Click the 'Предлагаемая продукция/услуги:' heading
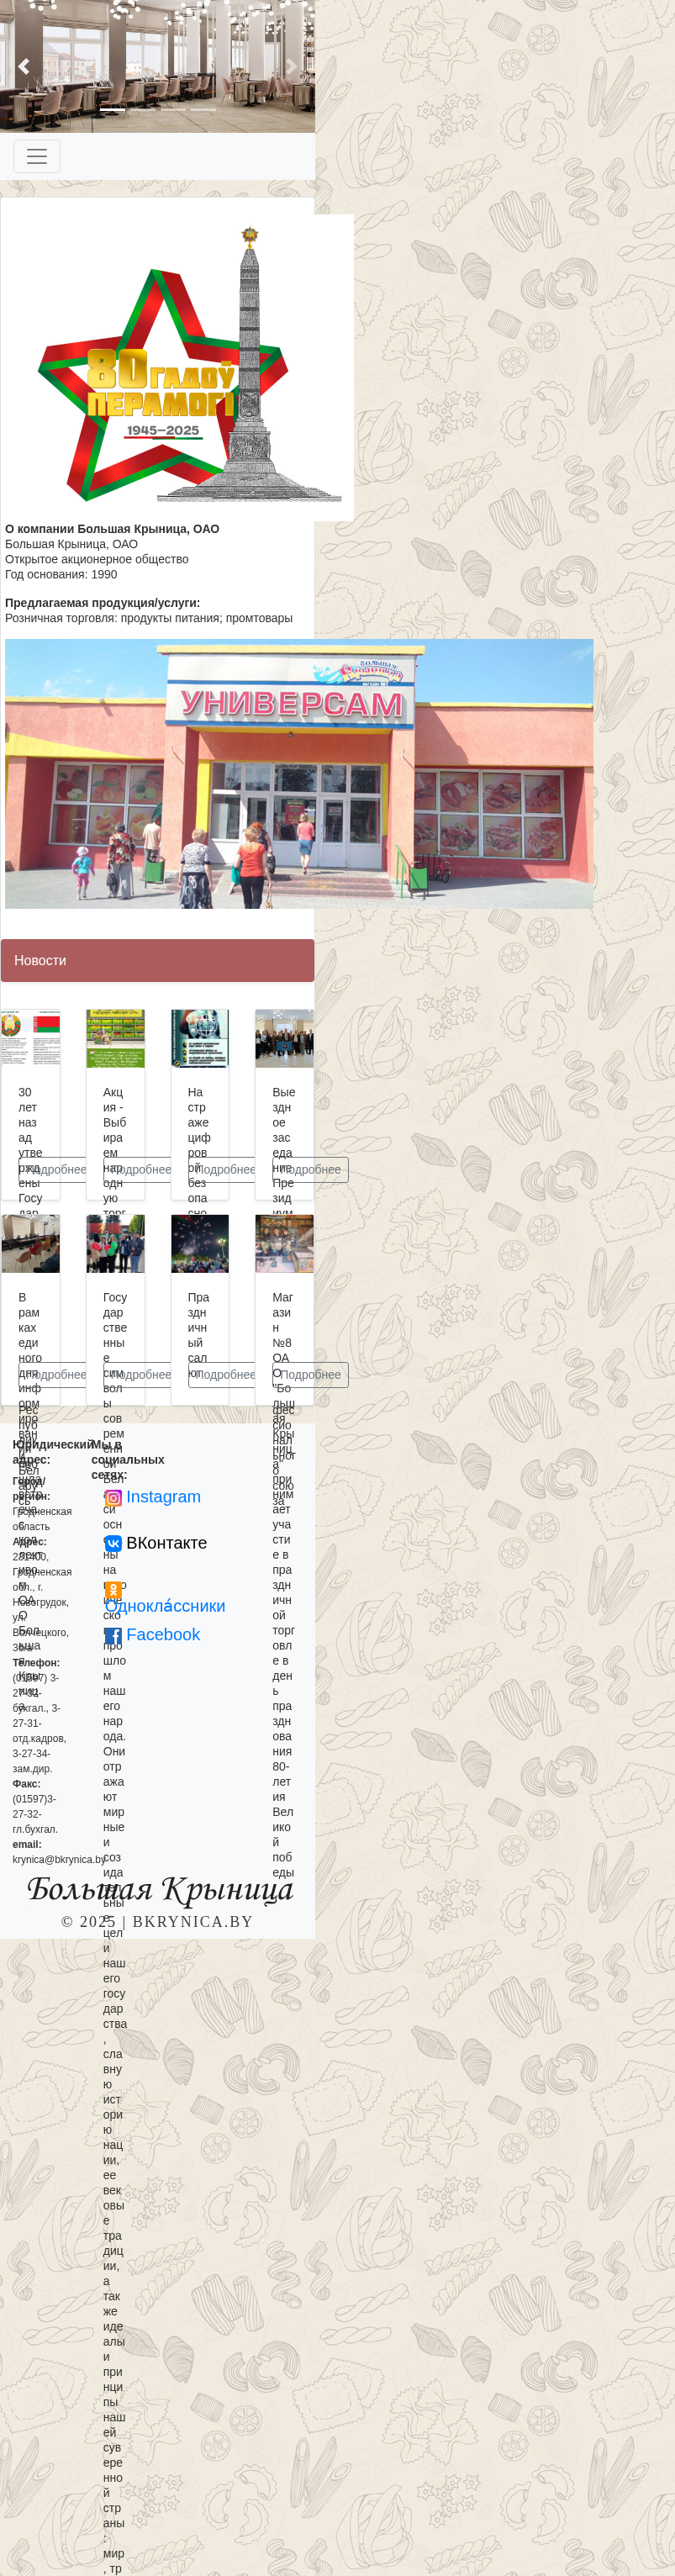Screen dimensions: 675x2576 tap(103, 603)
